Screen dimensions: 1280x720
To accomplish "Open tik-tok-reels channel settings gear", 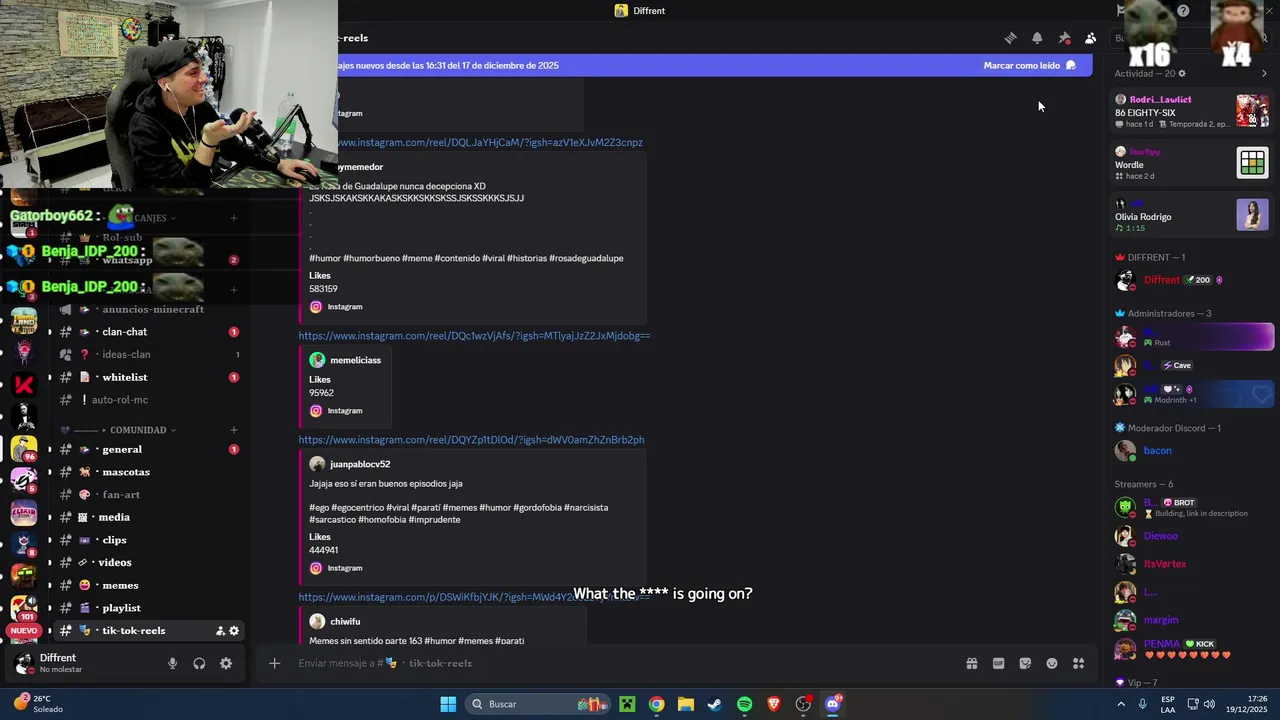I will pyautogui.click(x=234, y=631).
